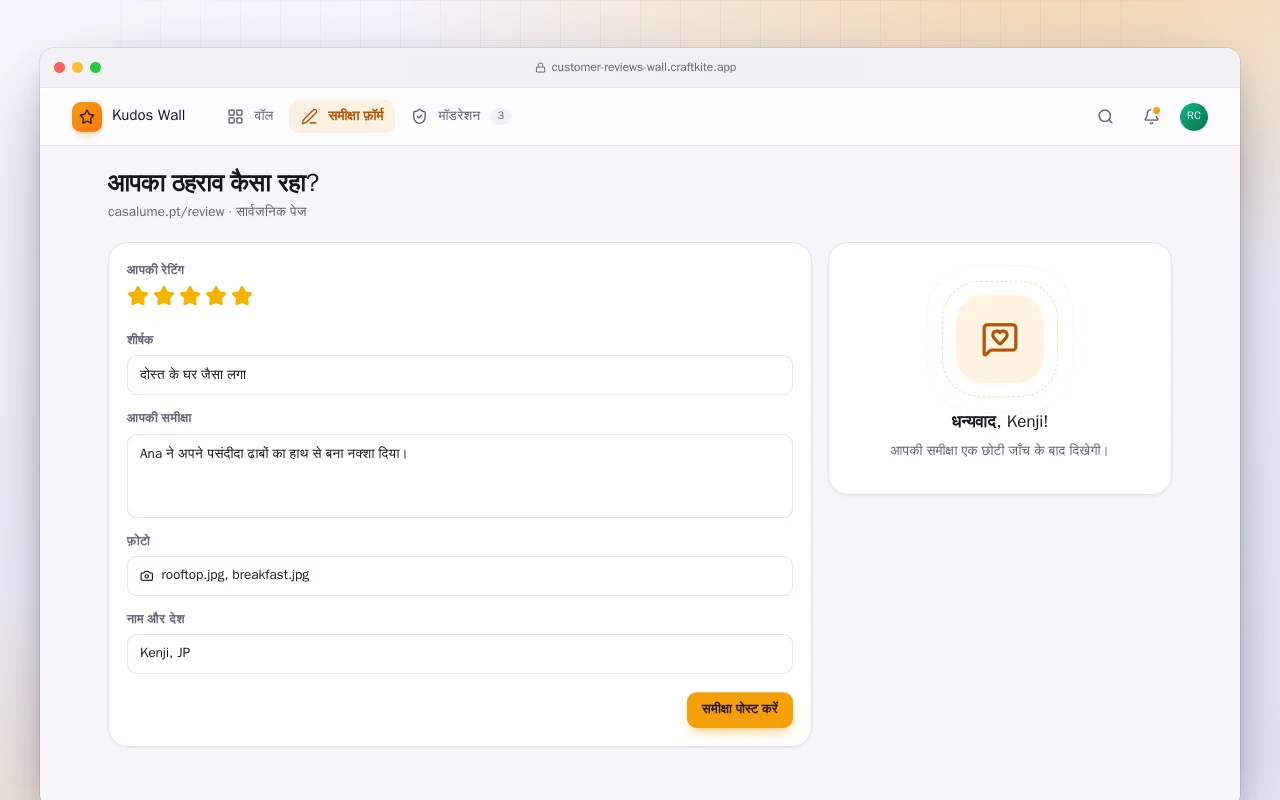The width and height of the screenshot is (1280, 800).
Task: Click the lock icon in address bar
Action: [x=541, y=68]
